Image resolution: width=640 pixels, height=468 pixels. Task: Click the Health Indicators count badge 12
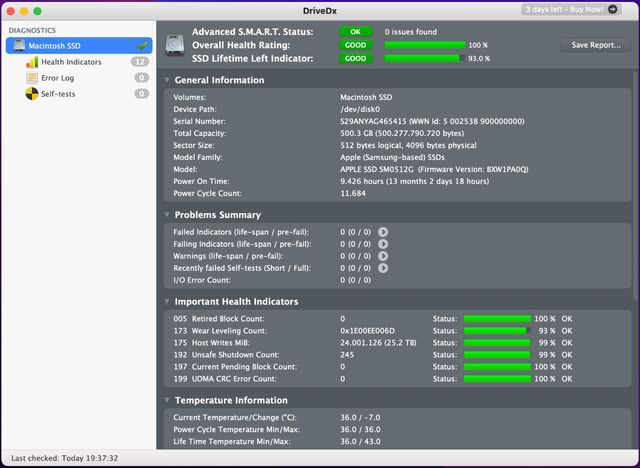(140, 62)
